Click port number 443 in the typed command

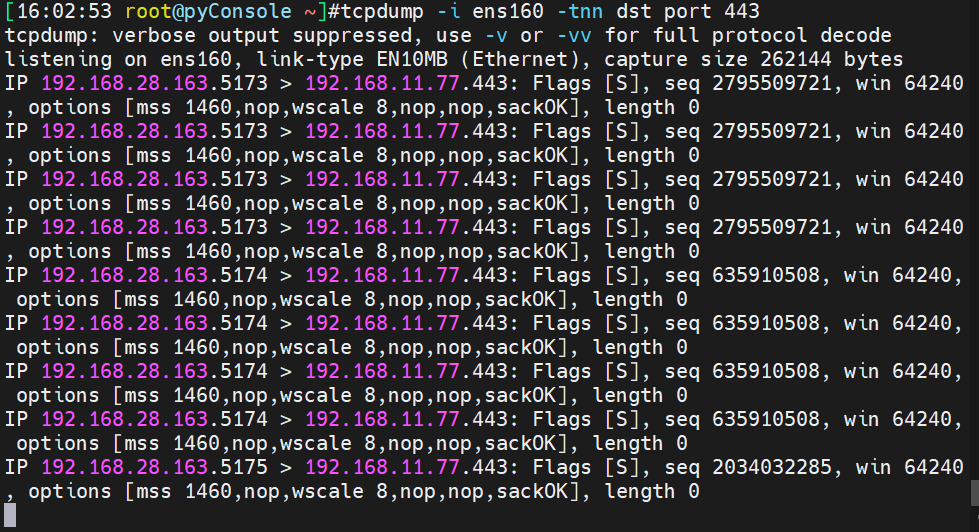(x=741, y=12)
